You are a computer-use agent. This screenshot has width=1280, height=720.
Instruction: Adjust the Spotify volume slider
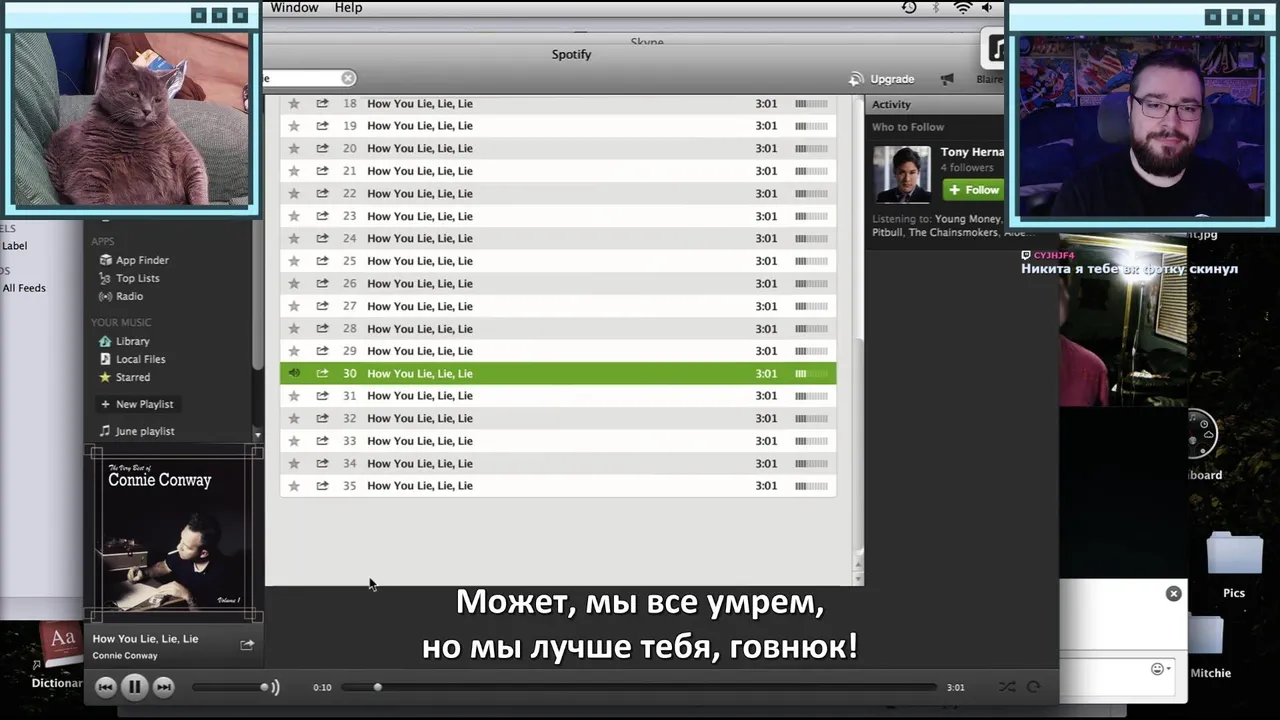231,687
